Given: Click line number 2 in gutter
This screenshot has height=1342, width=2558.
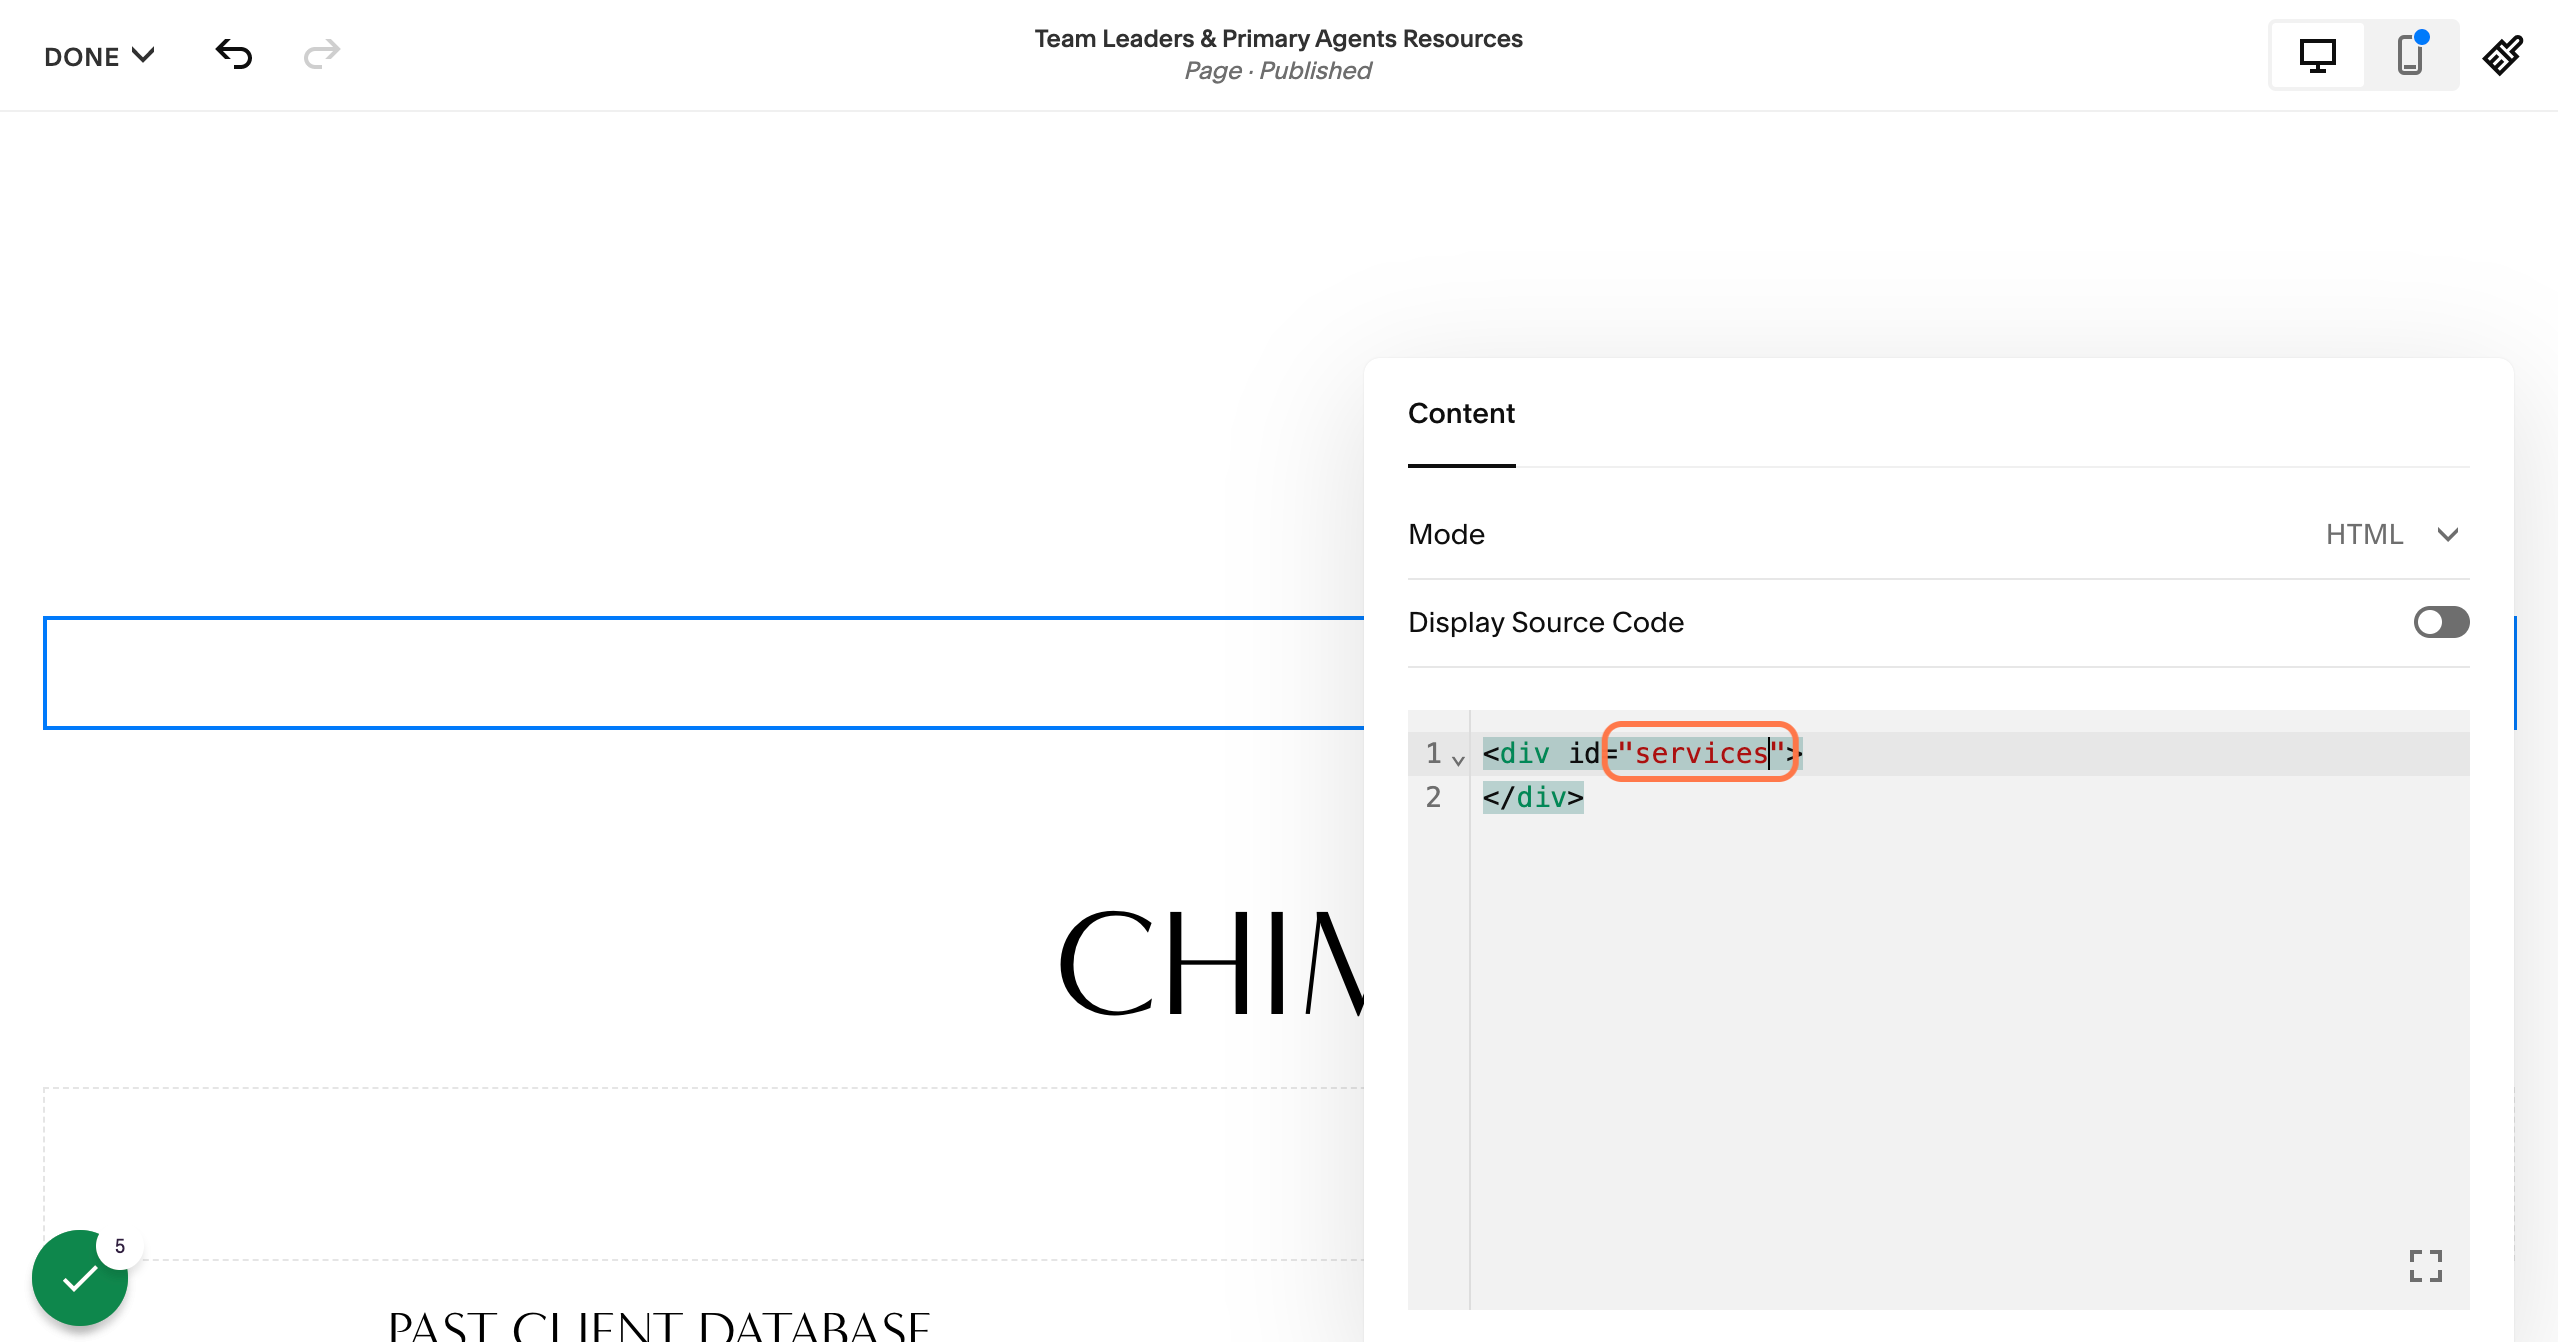Looking at the screenshot, I should [1433, 797].
